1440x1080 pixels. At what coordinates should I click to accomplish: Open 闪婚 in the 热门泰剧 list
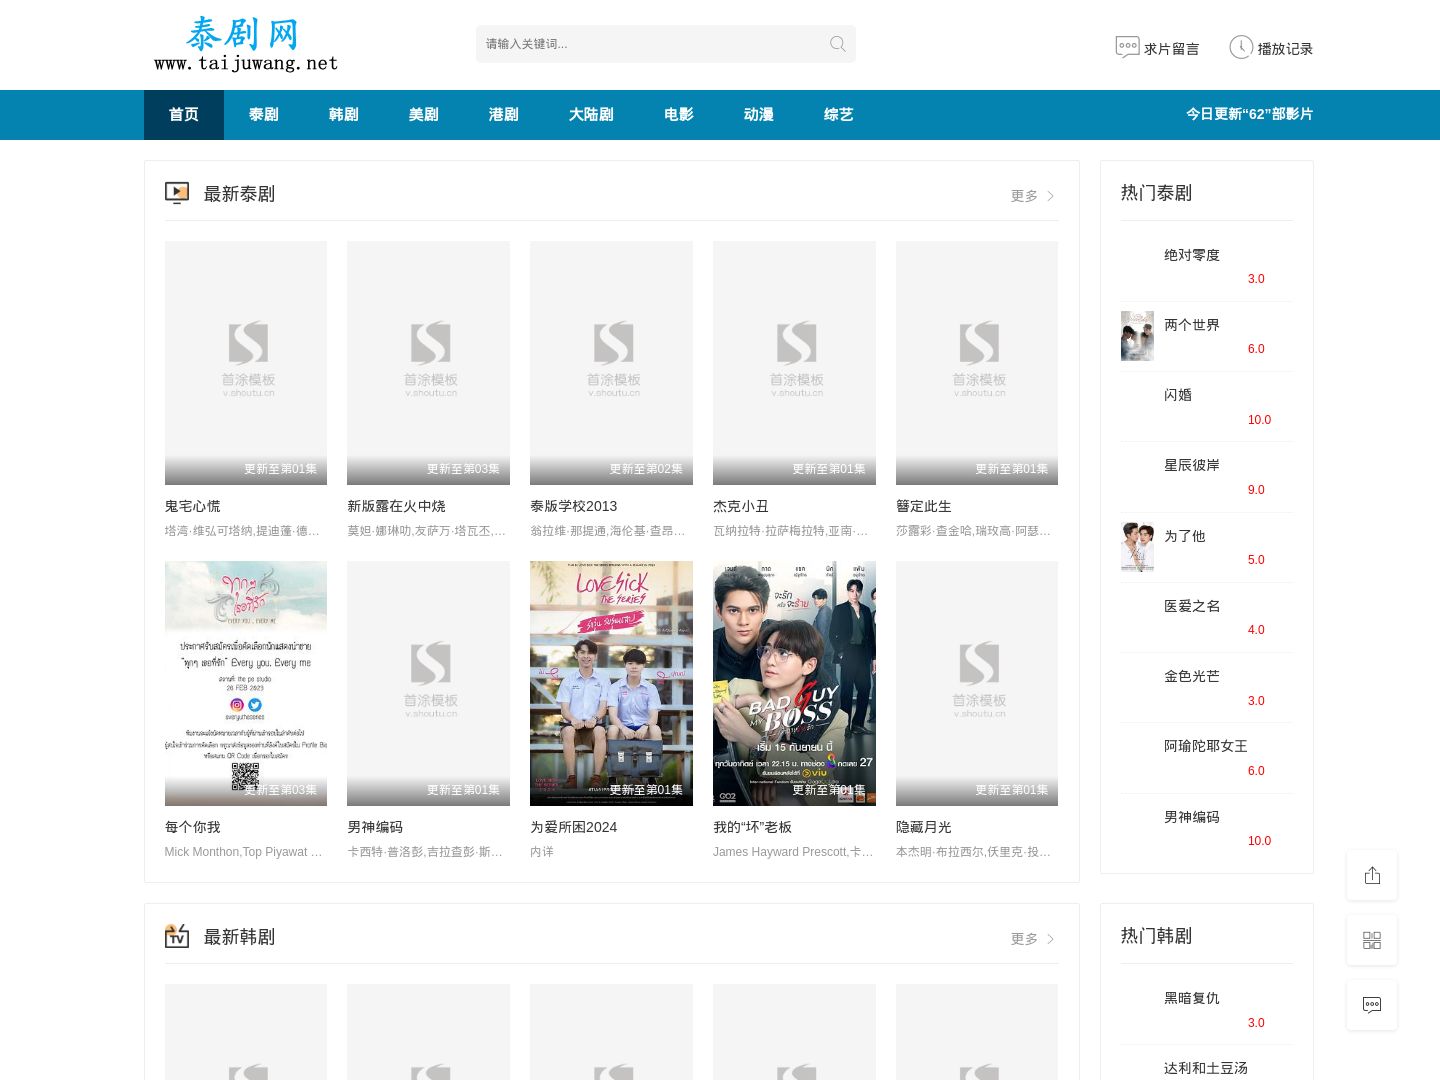[x=1177, y=395]
